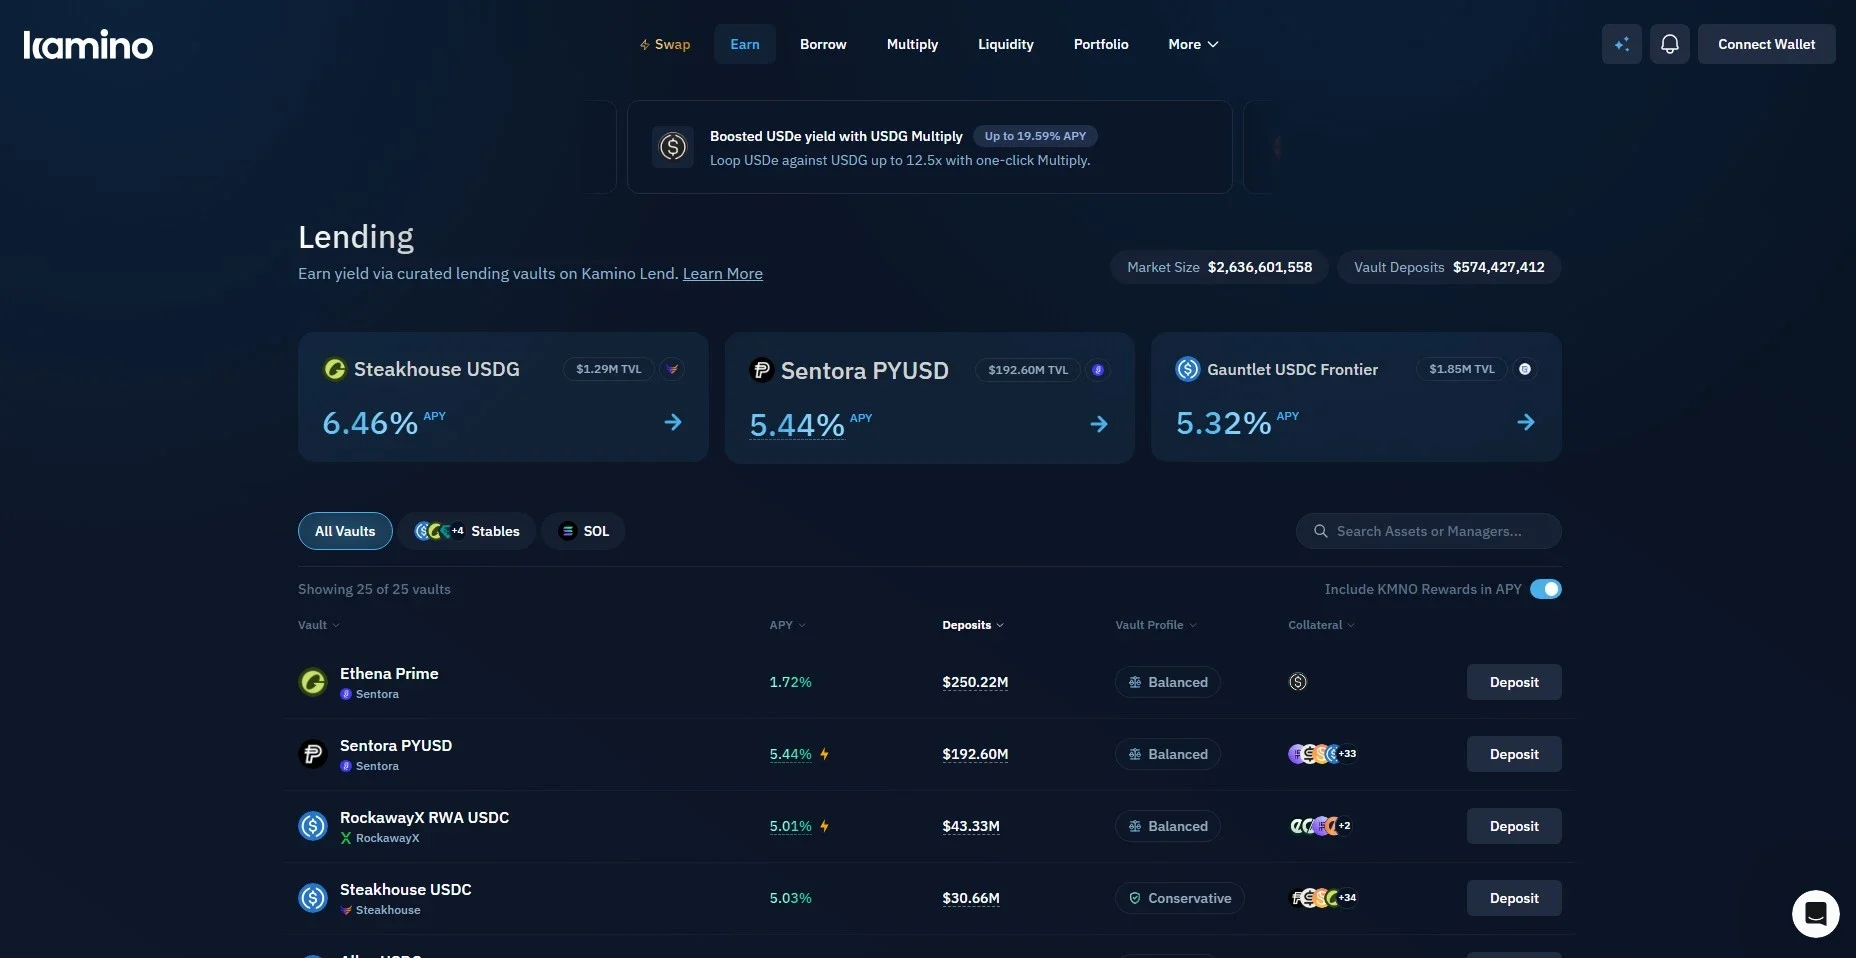Click the Sentora PYUSD row token icon
This screenshot has width=1856, height=958.
[x=313, y=754]
